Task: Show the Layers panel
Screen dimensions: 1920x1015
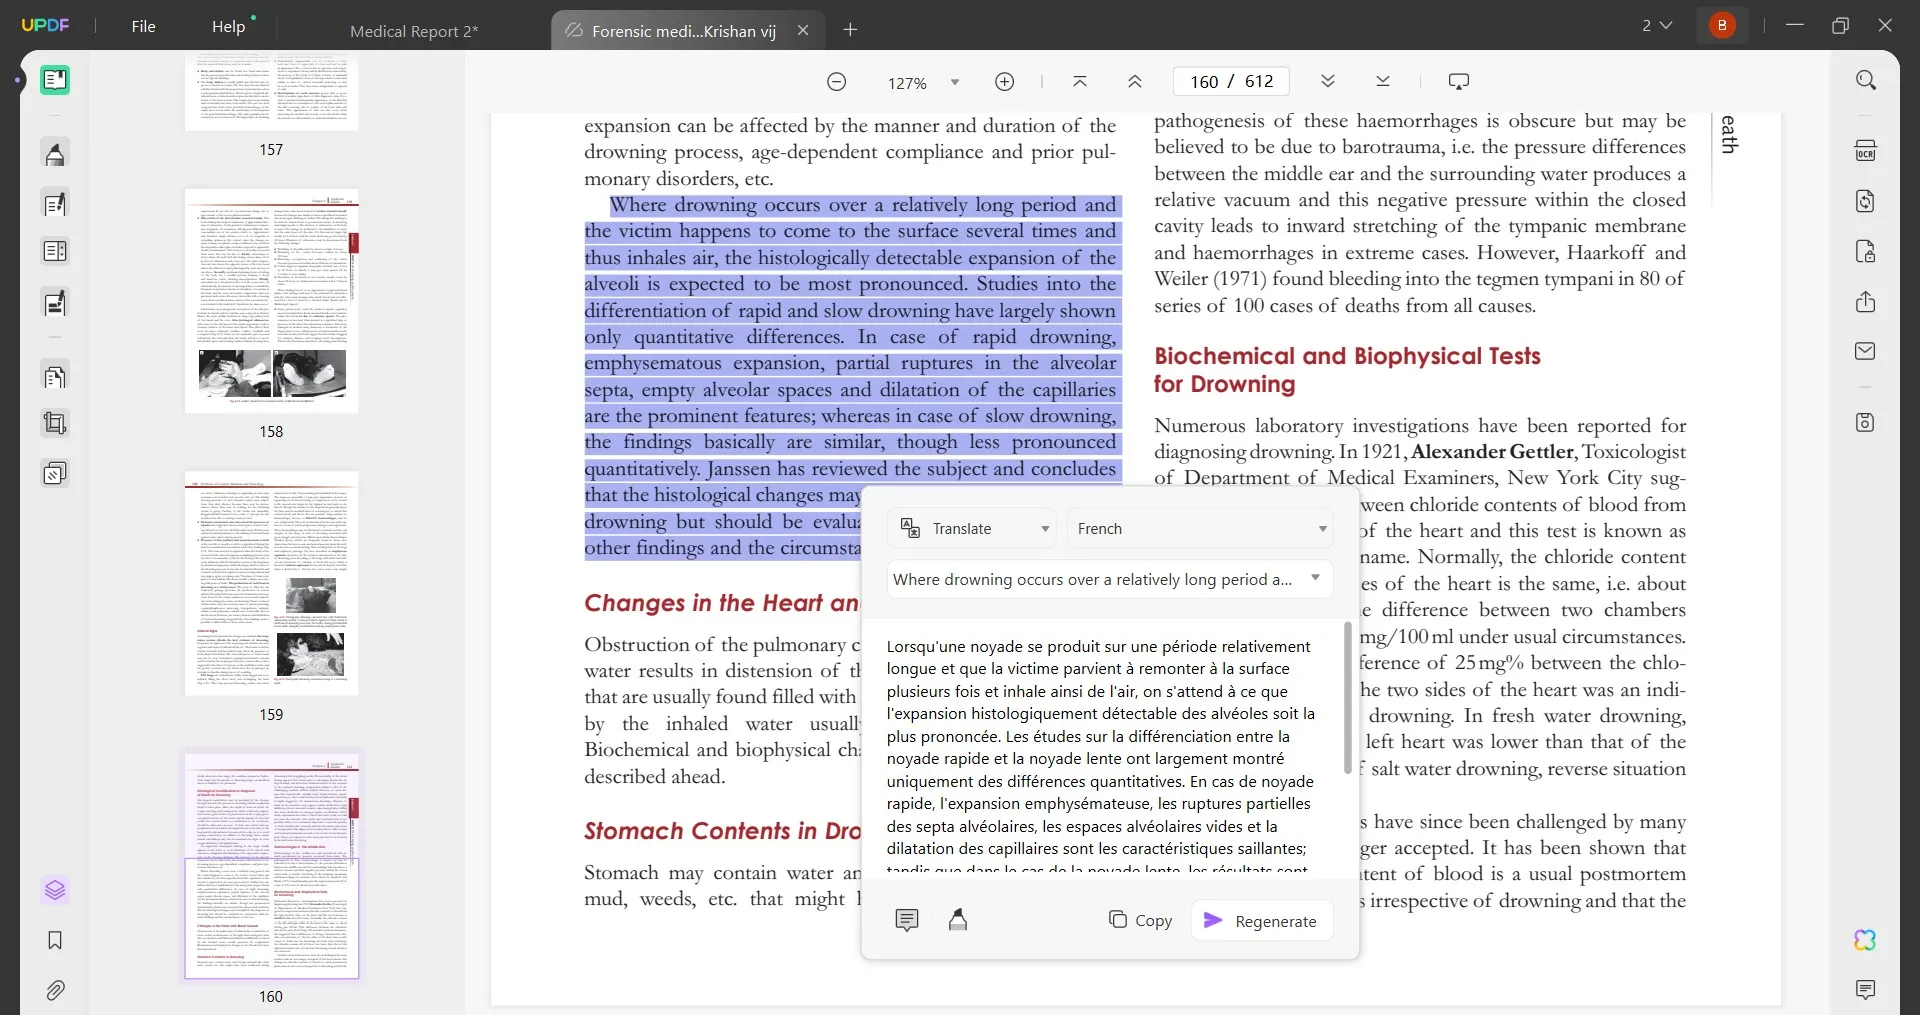Action: (55, 889)
